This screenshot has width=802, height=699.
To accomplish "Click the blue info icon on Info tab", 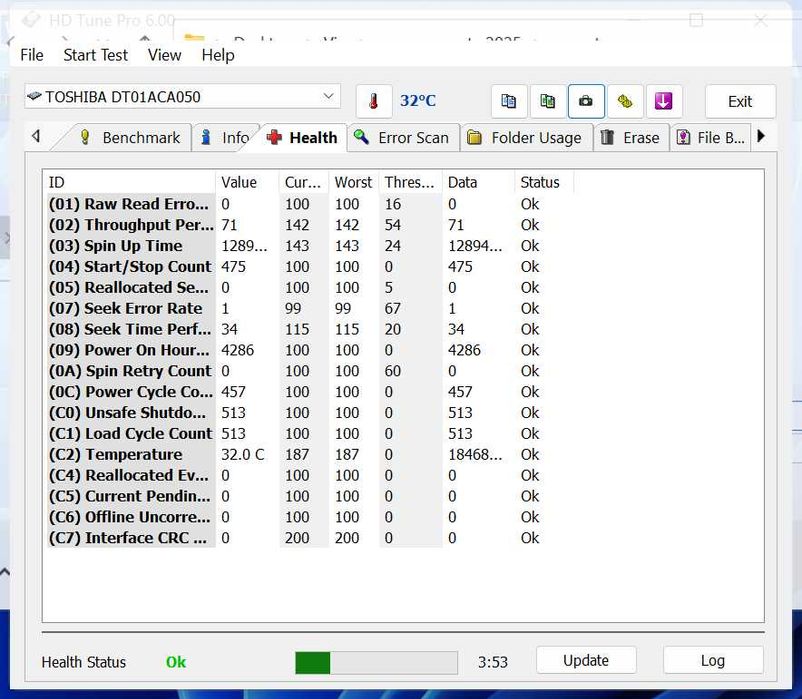I will (x=206, y=137).
